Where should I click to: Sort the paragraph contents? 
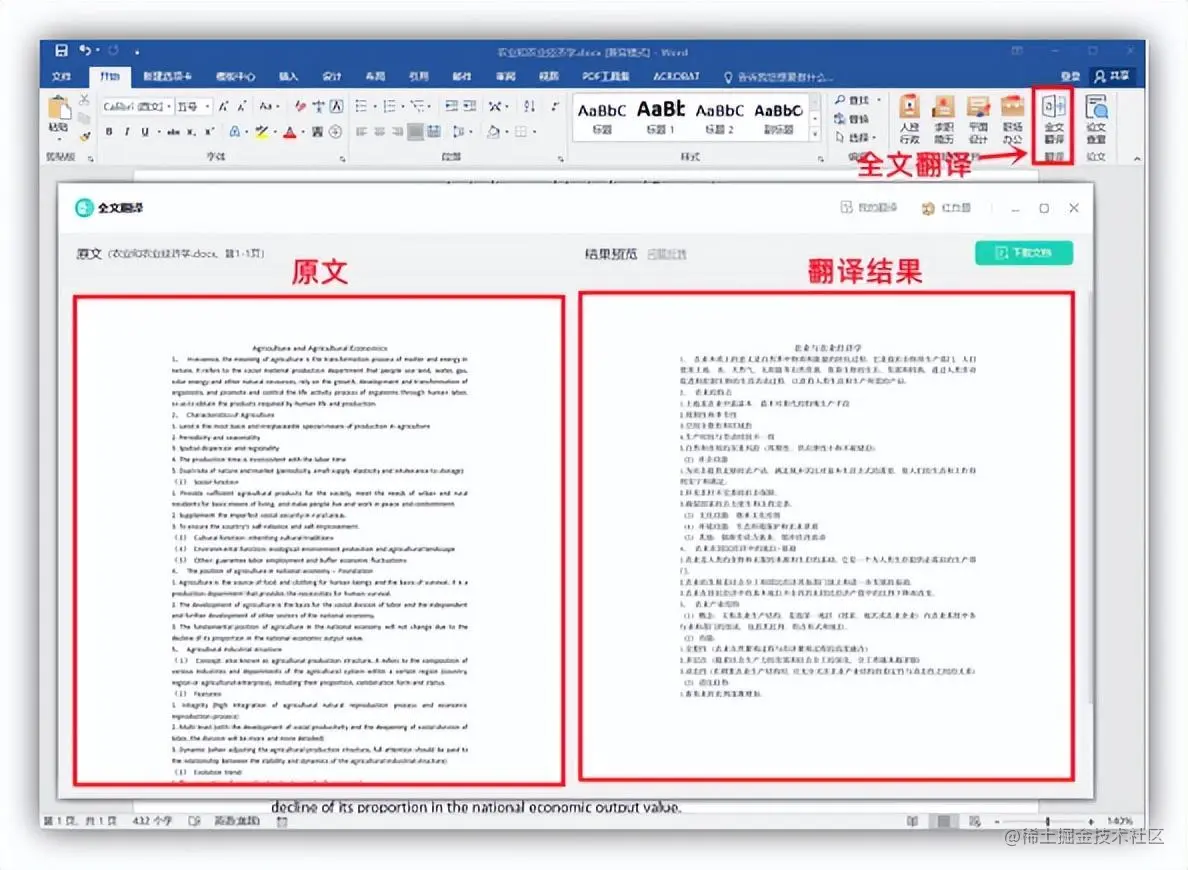click(x=529, y=106)
